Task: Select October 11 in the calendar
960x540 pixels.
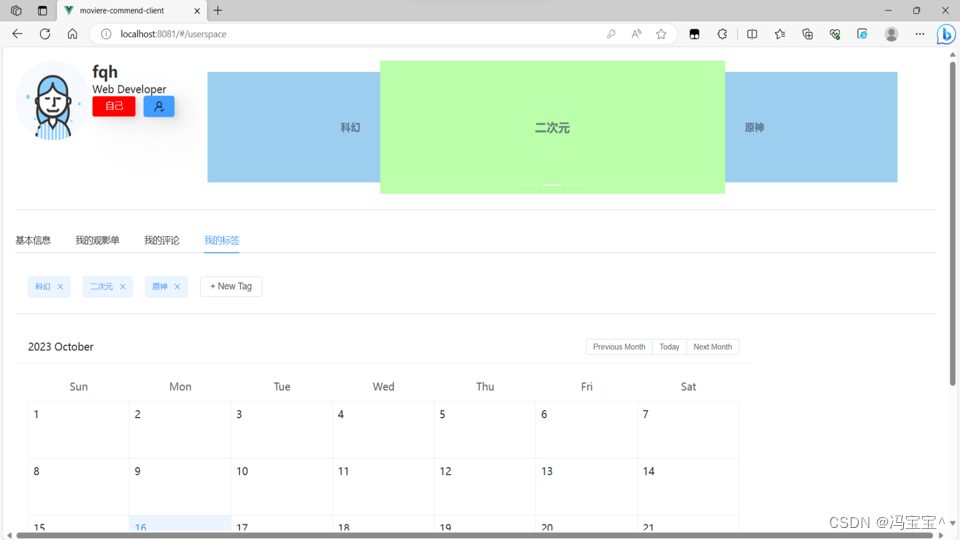Action: click(384, 487)
